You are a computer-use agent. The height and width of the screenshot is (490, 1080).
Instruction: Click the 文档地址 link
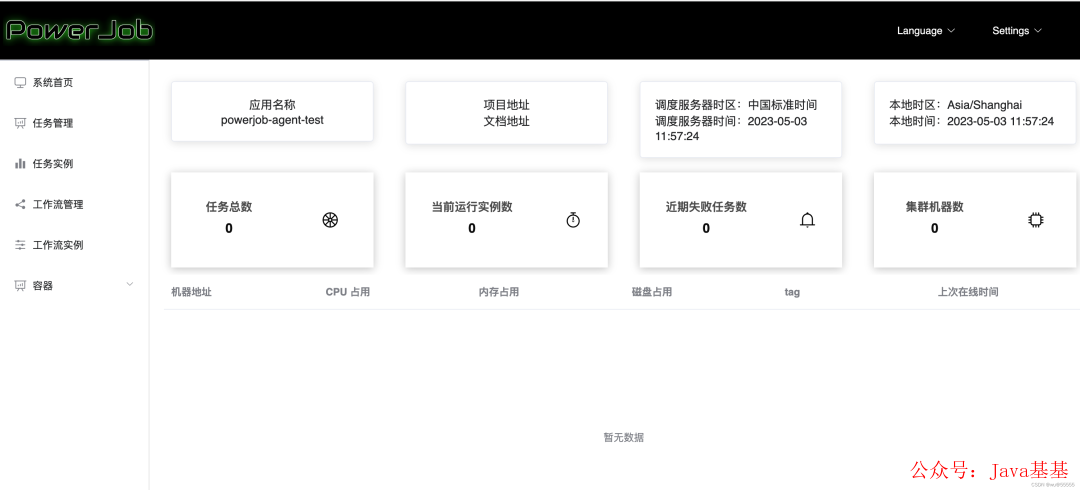click(506, 121)
